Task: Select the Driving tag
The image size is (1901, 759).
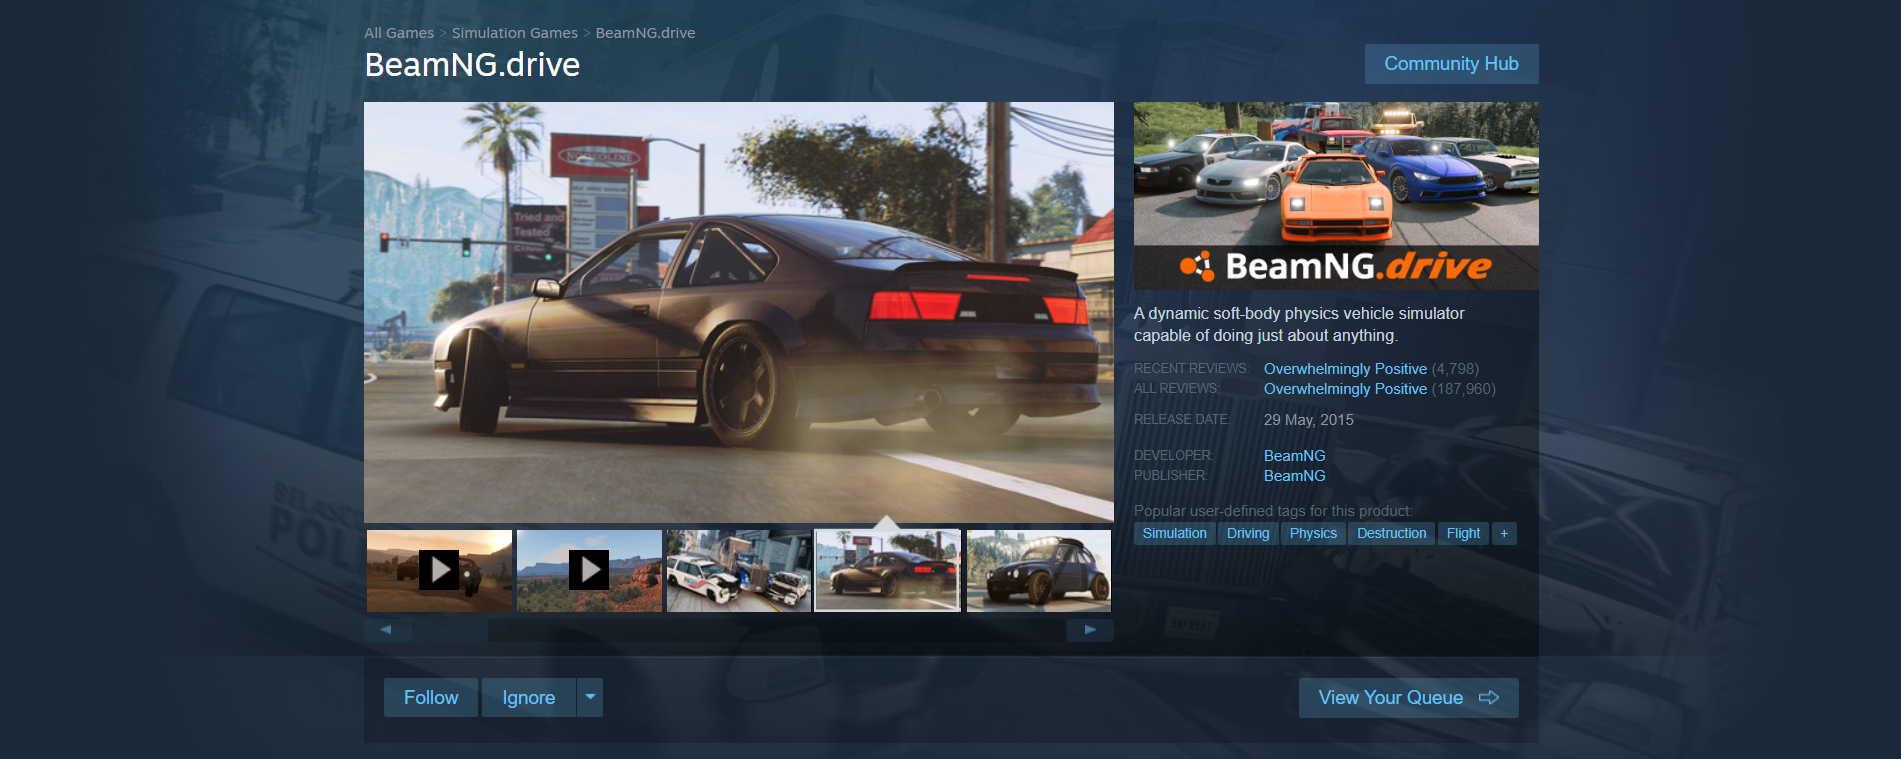Action: click(1248, 534)
